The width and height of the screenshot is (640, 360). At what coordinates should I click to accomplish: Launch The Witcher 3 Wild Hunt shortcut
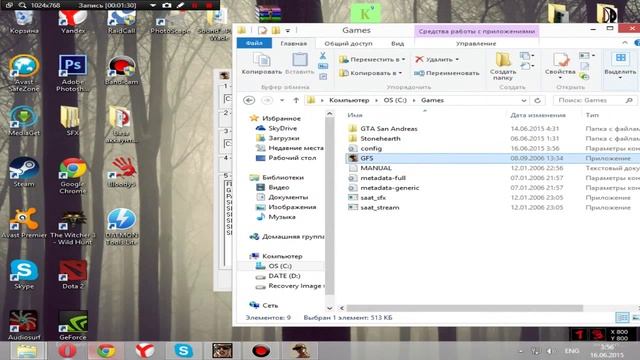tap(73, 227)
